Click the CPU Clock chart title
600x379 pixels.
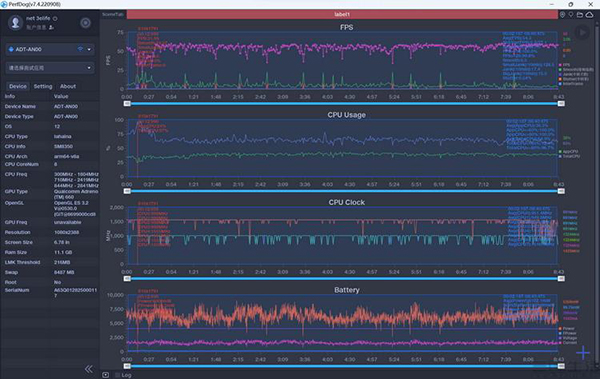346,202
